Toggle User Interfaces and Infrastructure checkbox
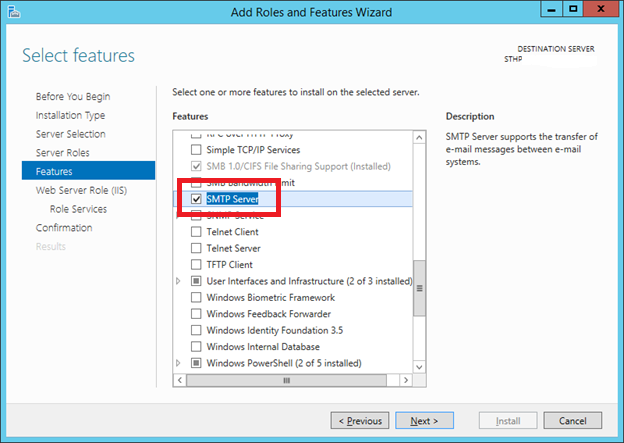The width and height of the screenshot is (624, 443). pyautogui.click(x=196, y=281)
